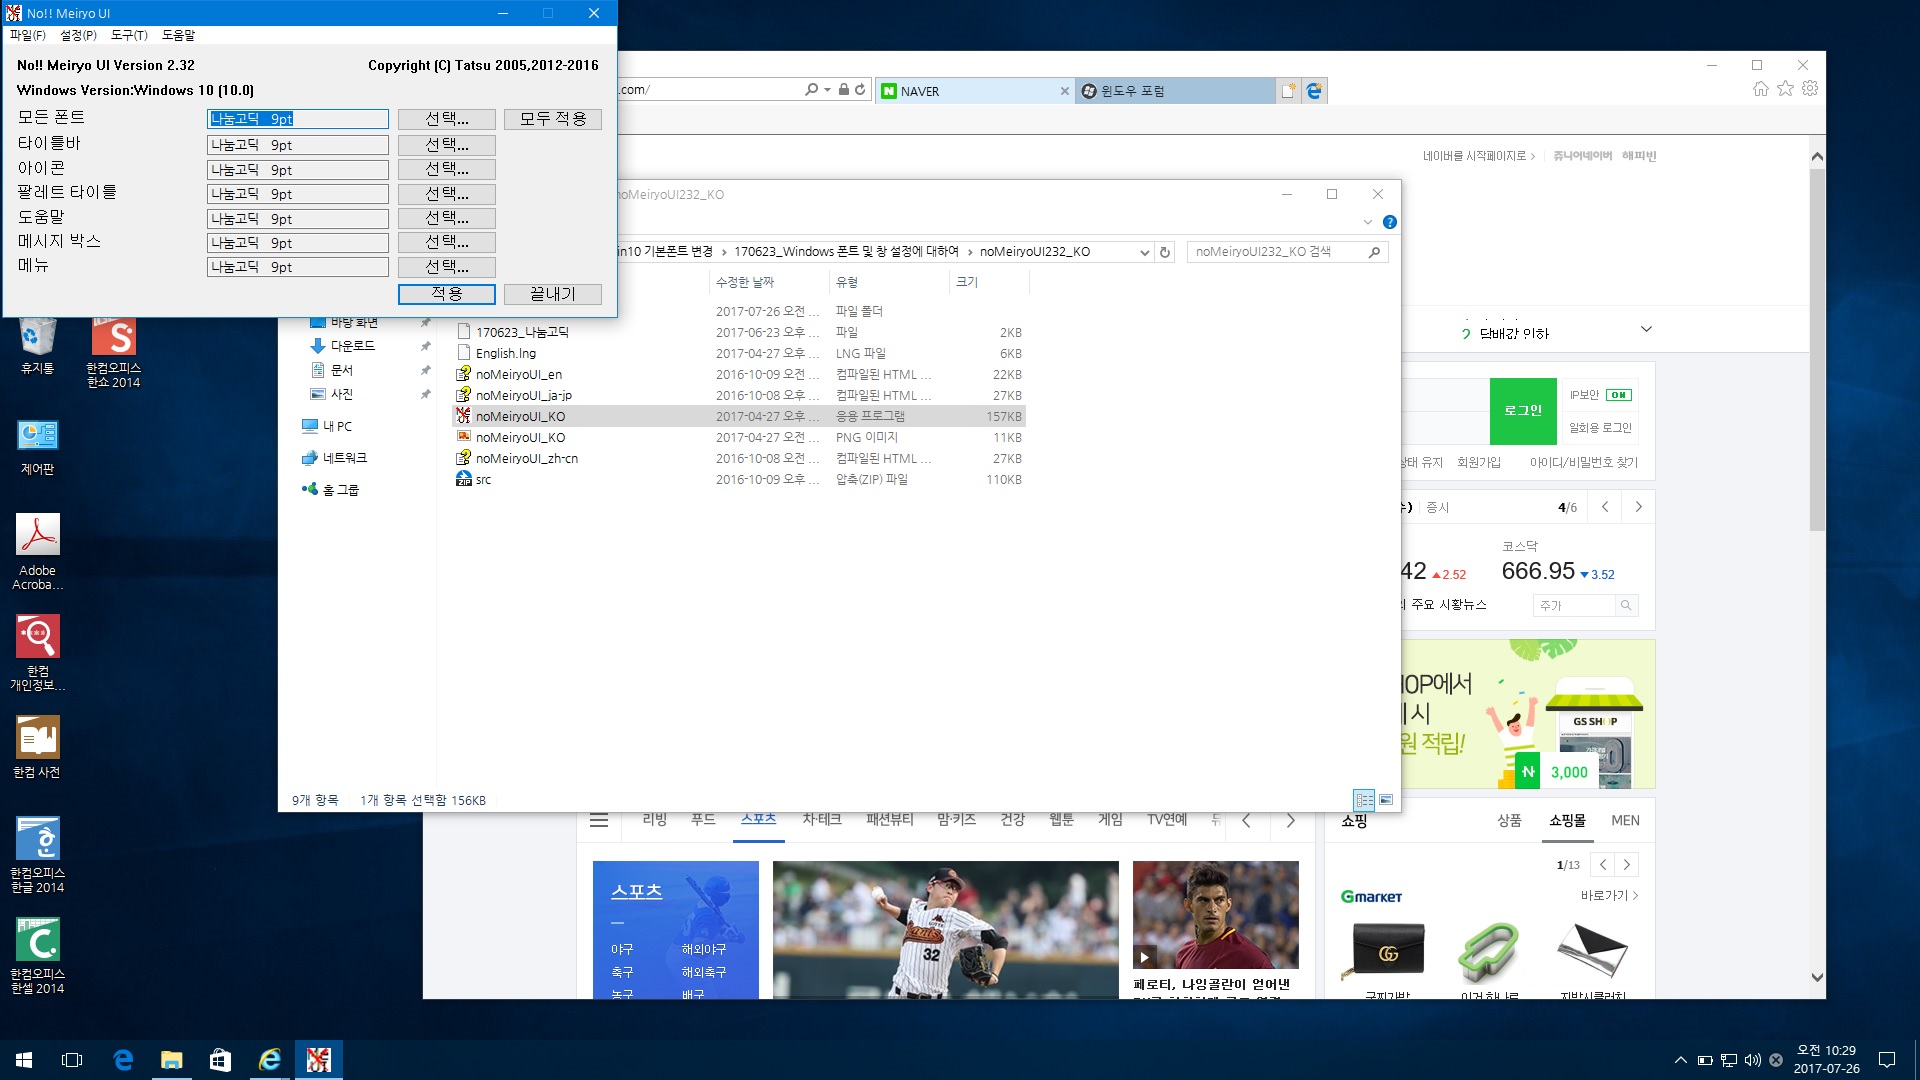Click 선택... button for 모든 폰트
This screenshot has width=1920, height=1080.
(x=447, y=119)
